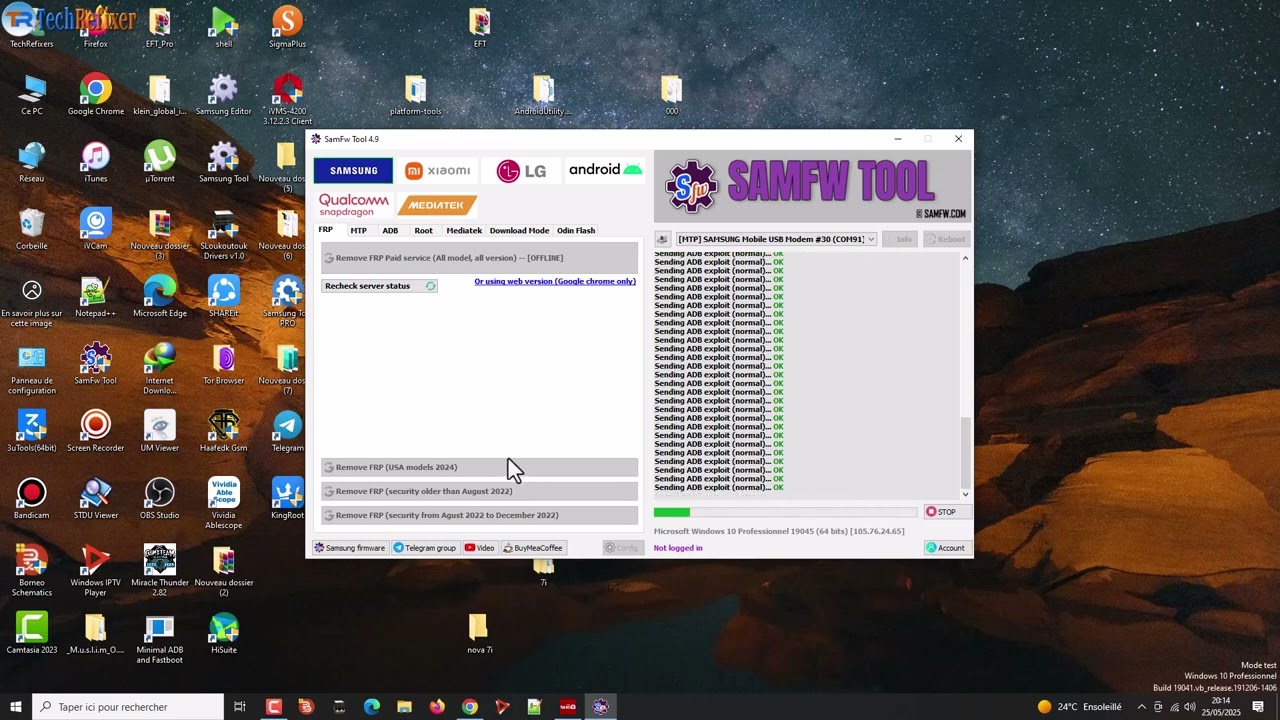Click the log scrollbar down arrow
The height and width of the screenshot is (720, 1280).
click(965, 494)
